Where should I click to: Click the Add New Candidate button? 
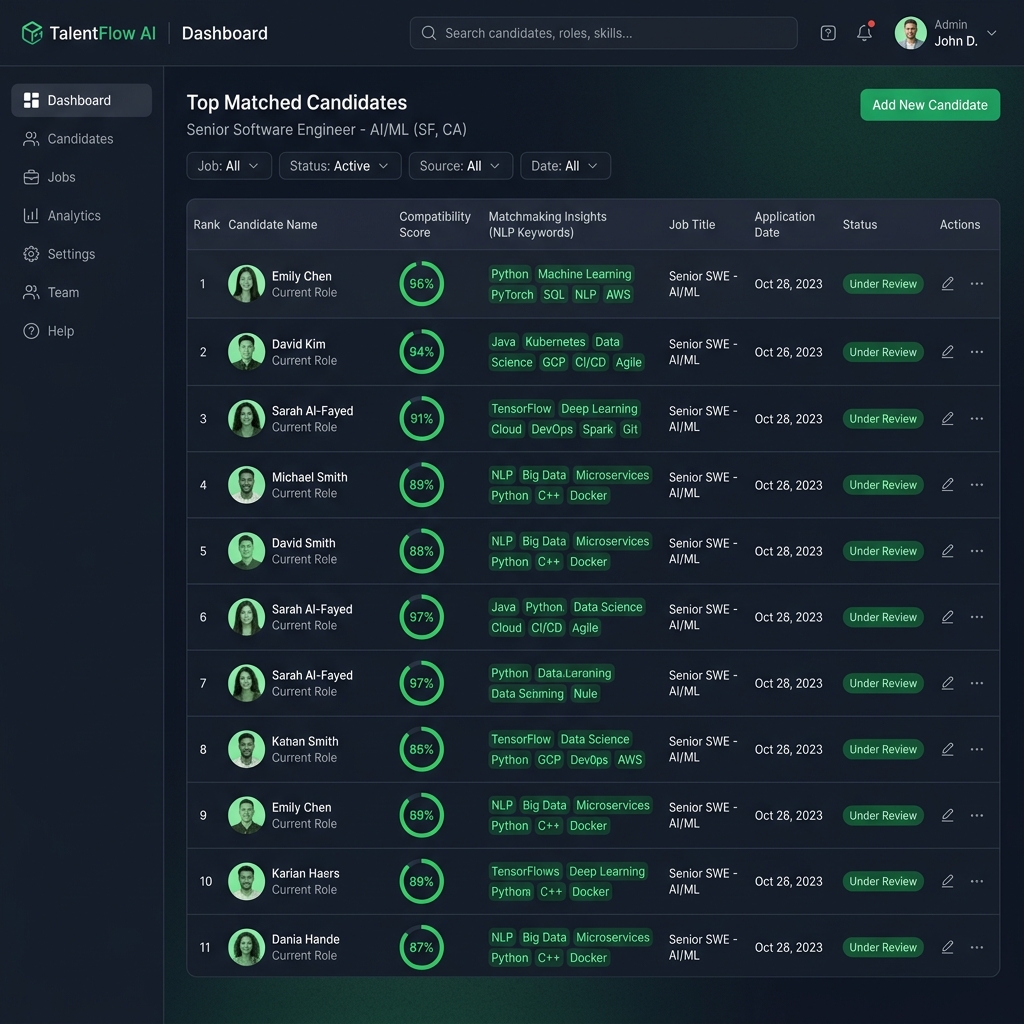(x=930, y=104)
